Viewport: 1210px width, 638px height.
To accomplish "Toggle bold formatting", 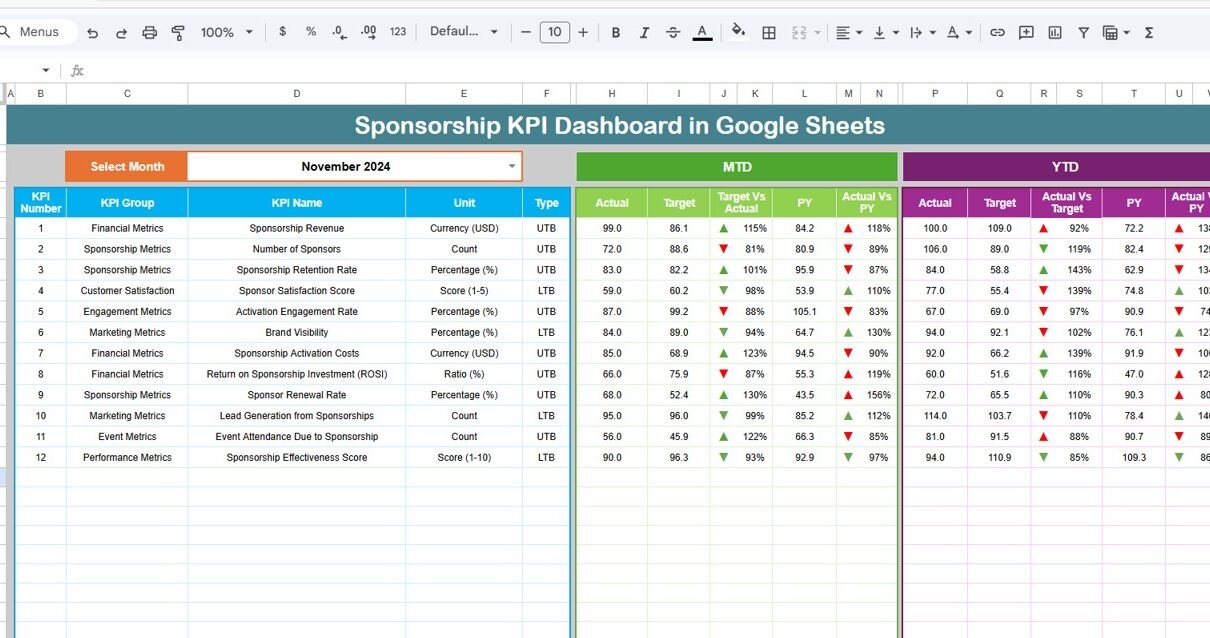I will [x=616, y=32].
